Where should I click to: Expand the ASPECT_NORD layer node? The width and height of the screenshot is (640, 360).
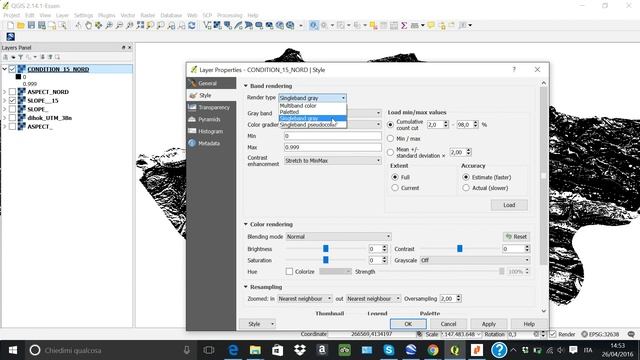[x=4, y=92]
